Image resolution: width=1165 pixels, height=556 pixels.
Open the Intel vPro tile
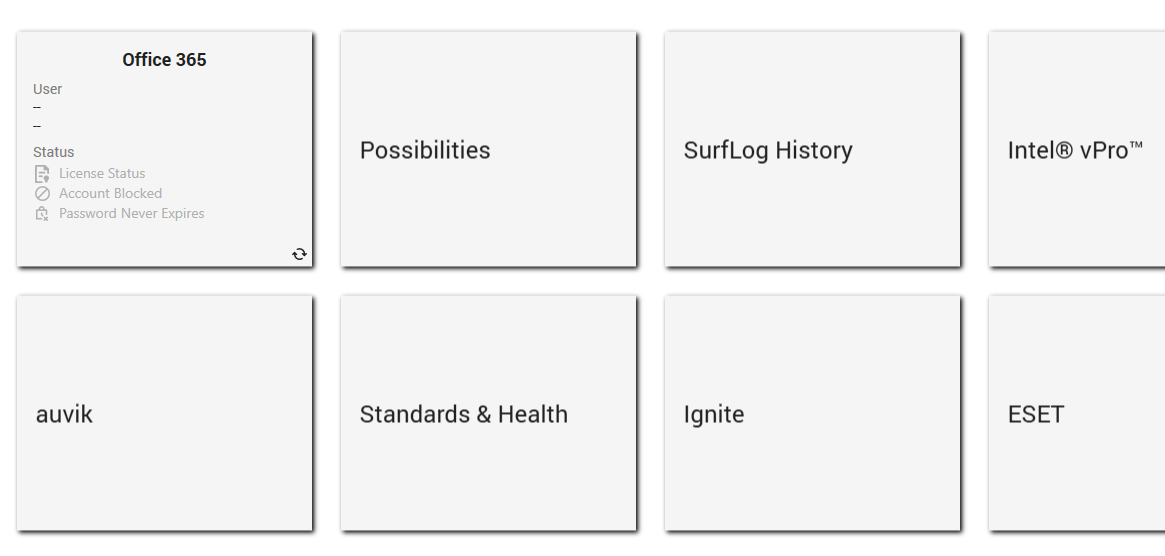pyautogui.click(x=1077, y=149)
